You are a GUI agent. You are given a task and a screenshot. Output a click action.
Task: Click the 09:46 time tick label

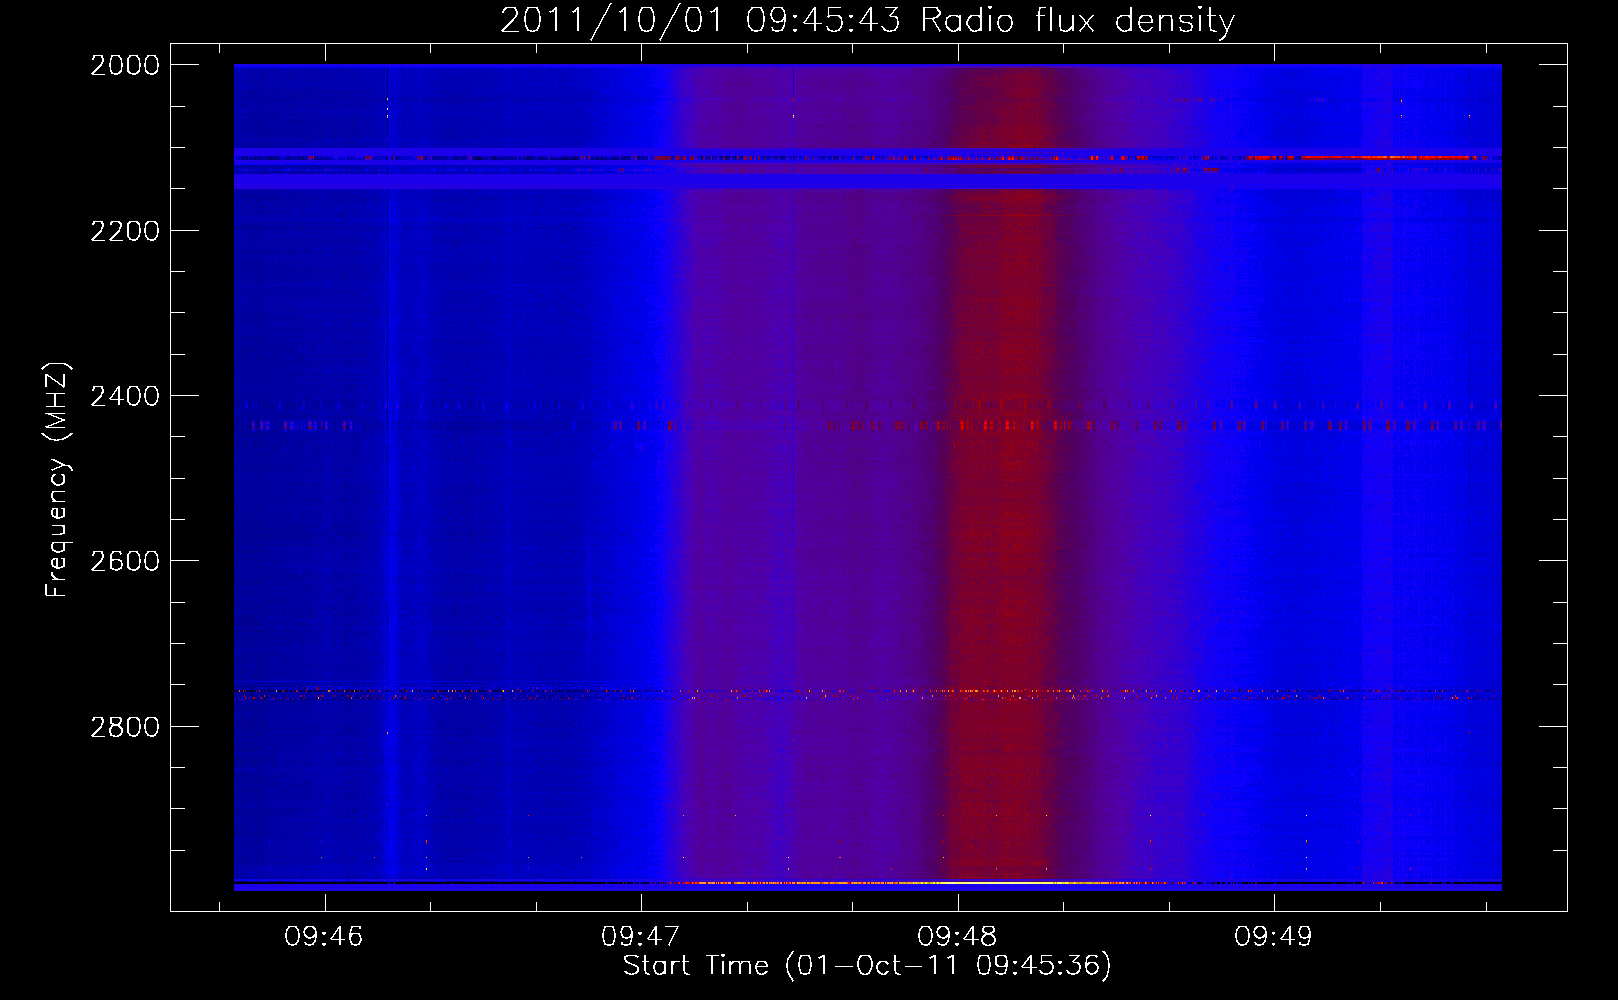click(324, 937)
